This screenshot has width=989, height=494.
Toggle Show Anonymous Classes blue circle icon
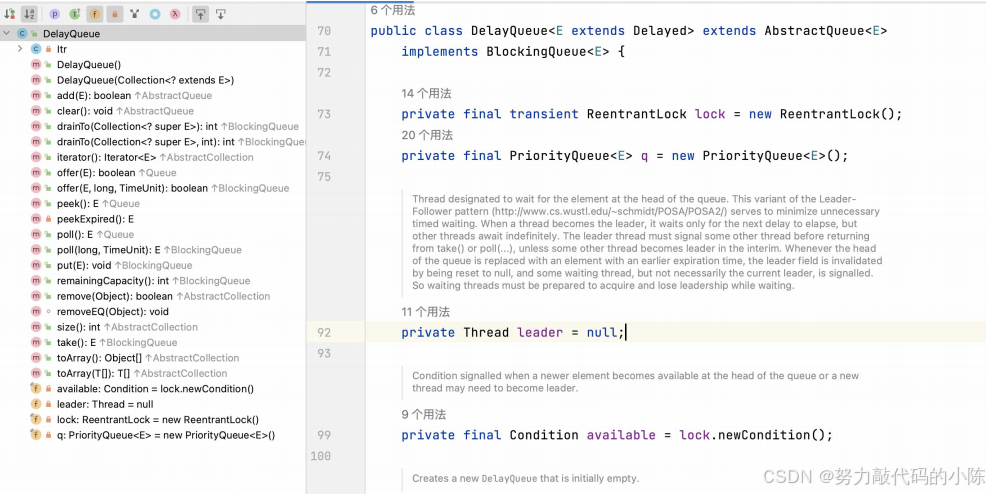[155, 13]
